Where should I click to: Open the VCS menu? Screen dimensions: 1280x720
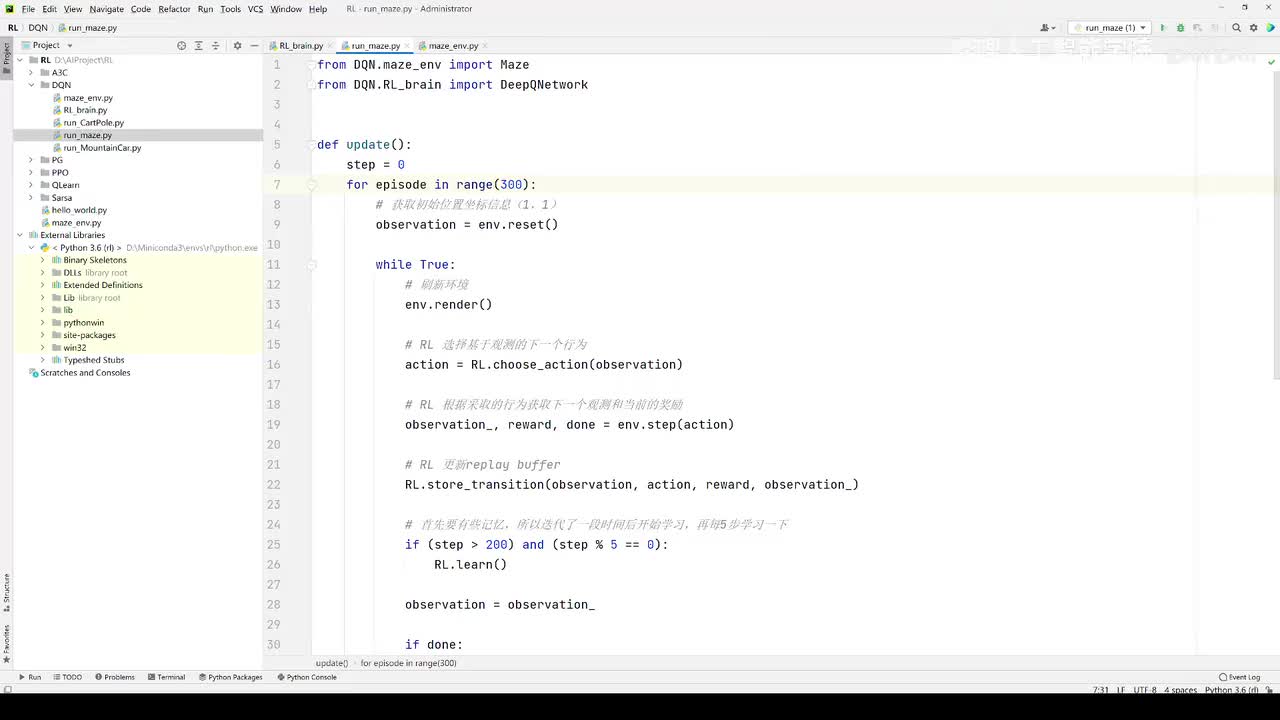pyautogui.click(x=255, y=9)
